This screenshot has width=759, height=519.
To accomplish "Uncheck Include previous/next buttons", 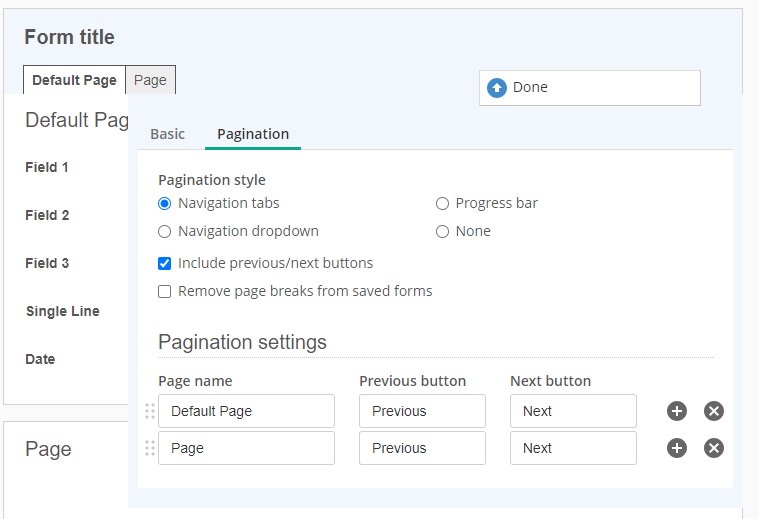I will click(x=165, y=263).
